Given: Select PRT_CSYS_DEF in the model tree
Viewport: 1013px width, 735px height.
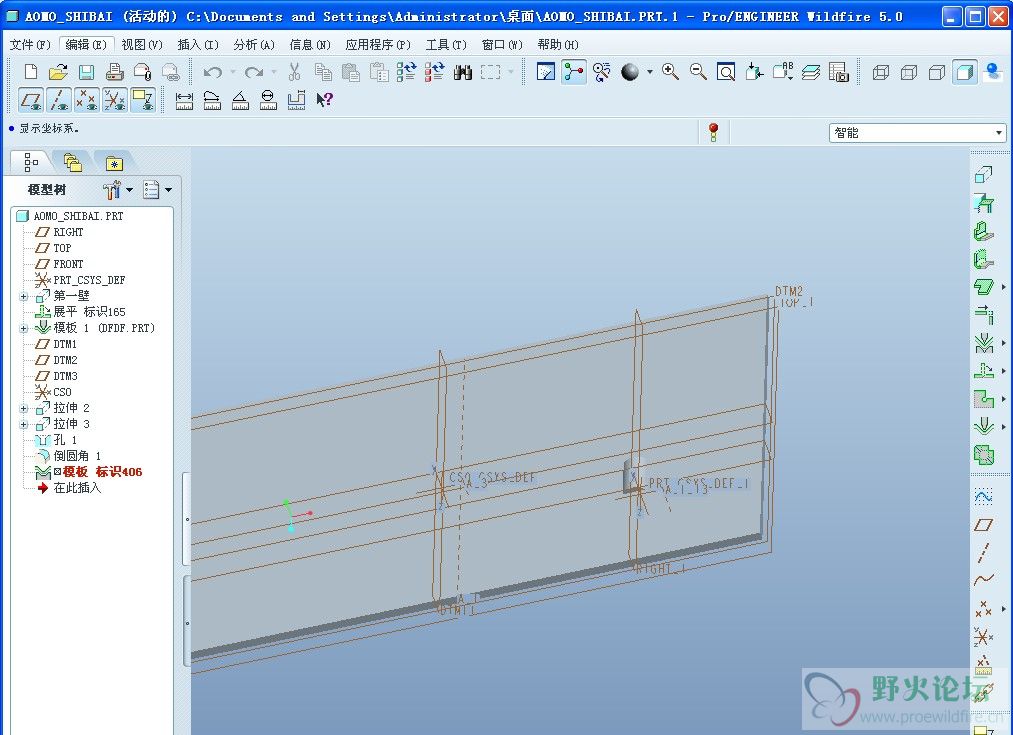Looking at the screenshot, I should (x=89, y=280).
